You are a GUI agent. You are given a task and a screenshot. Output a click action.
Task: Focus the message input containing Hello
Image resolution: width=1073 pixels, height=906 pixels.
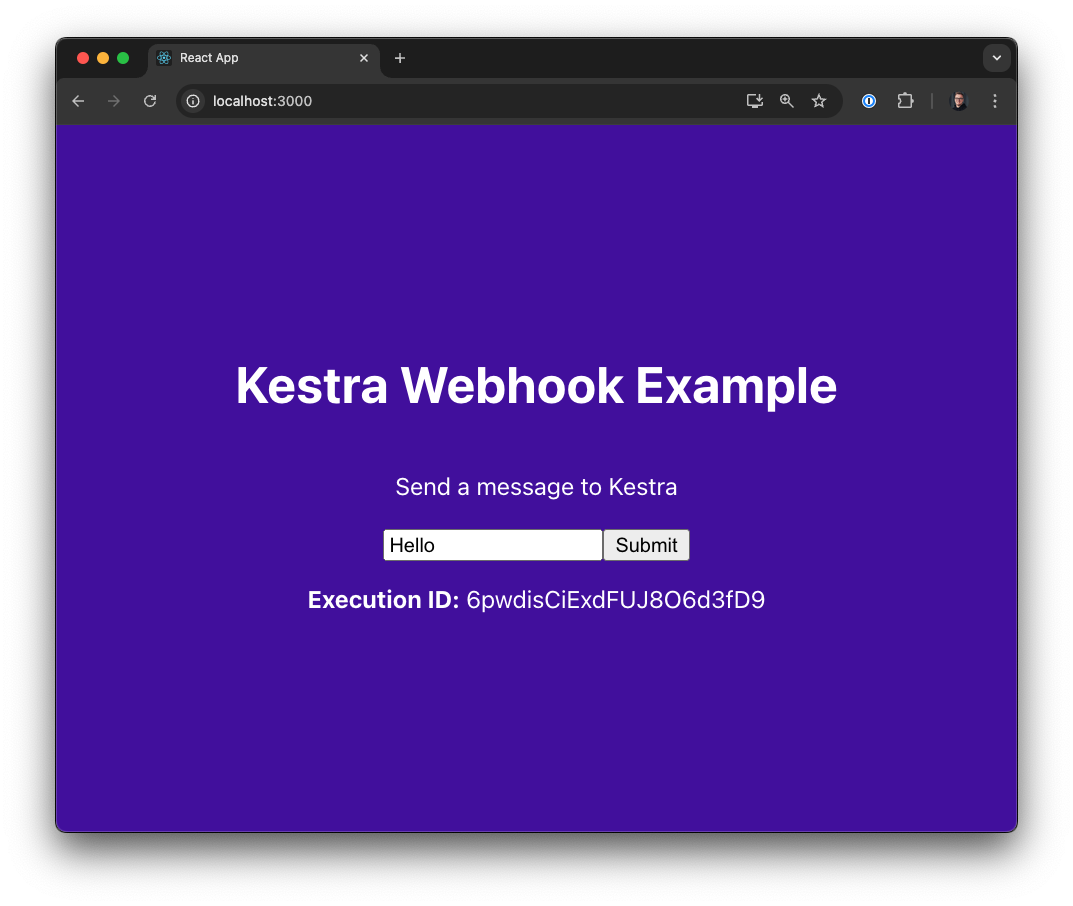click(x=492, y=545)
